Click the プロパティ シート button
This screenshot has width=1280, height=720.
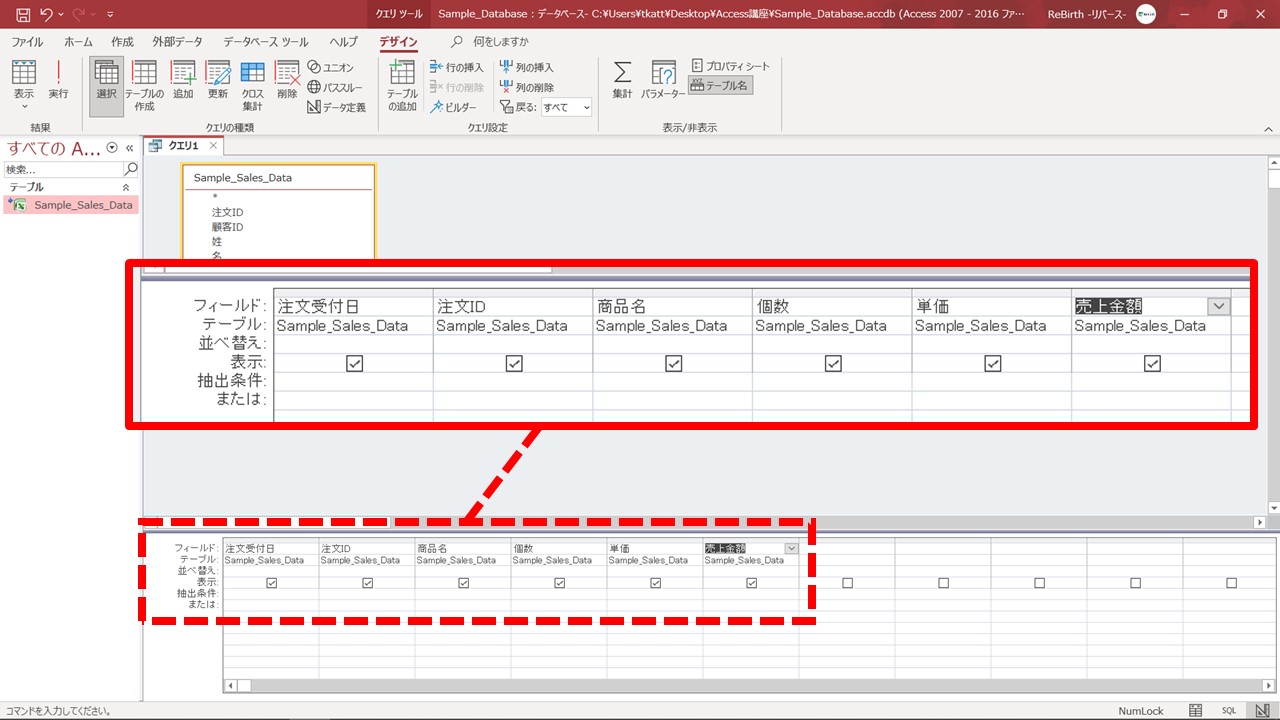pos(731,66)
